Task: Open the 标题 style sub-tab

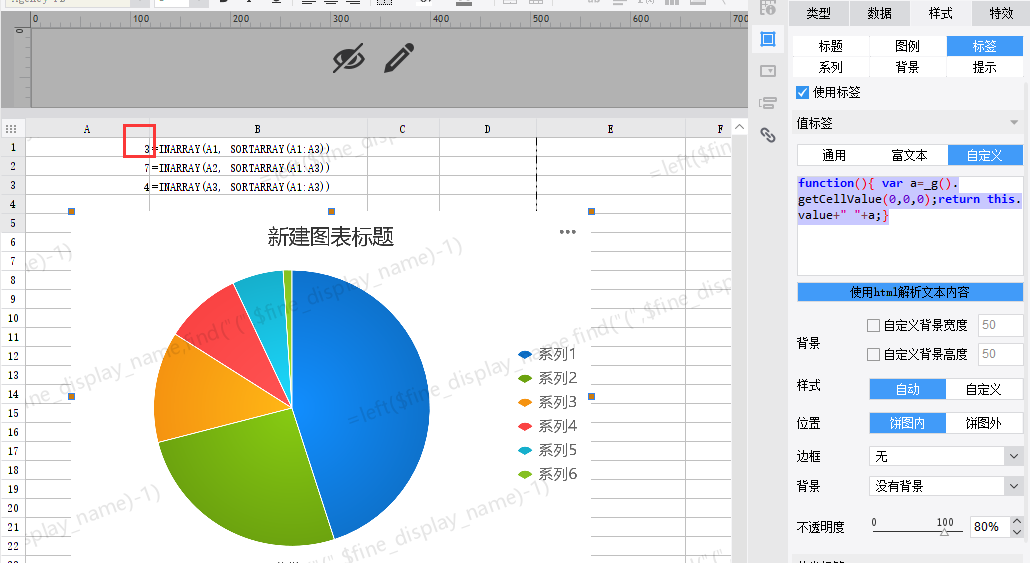Action: 831,46
